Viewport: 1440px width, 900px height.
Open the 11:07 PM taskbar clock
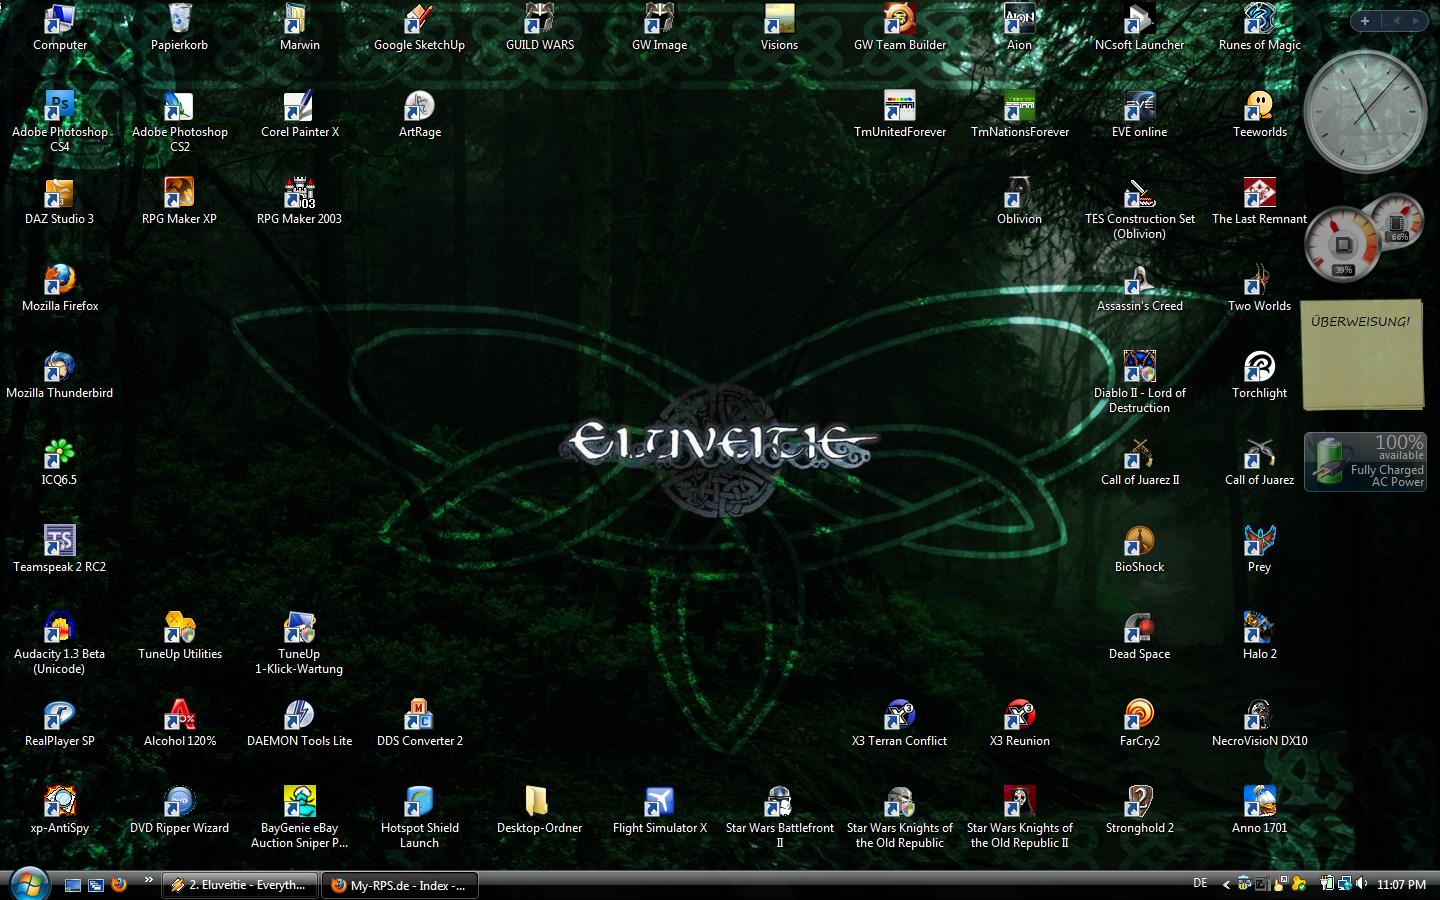(x=1401, y=885)
